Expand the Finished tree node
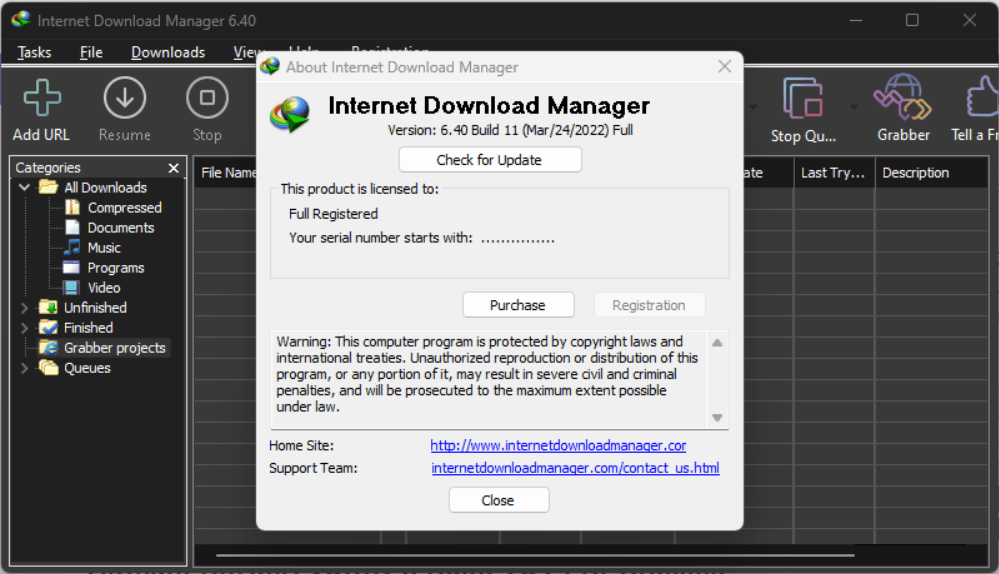This screenshot has width=999, height=574. [25, 328]
